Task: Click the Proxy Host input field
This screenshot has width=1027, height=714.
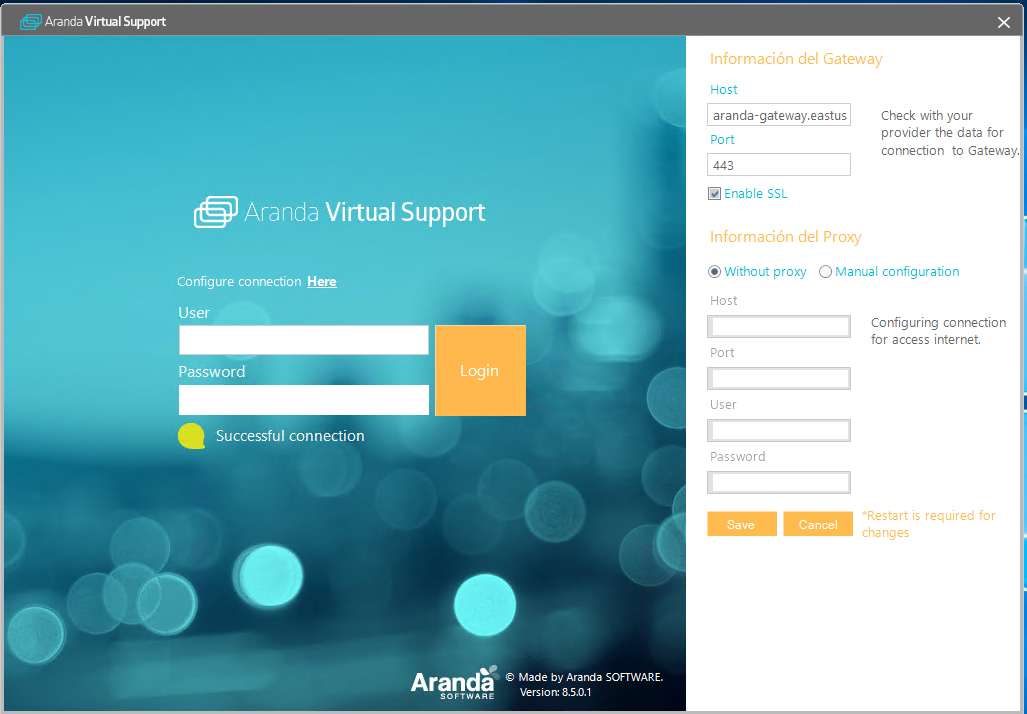Action: click(x=779, y=326)
